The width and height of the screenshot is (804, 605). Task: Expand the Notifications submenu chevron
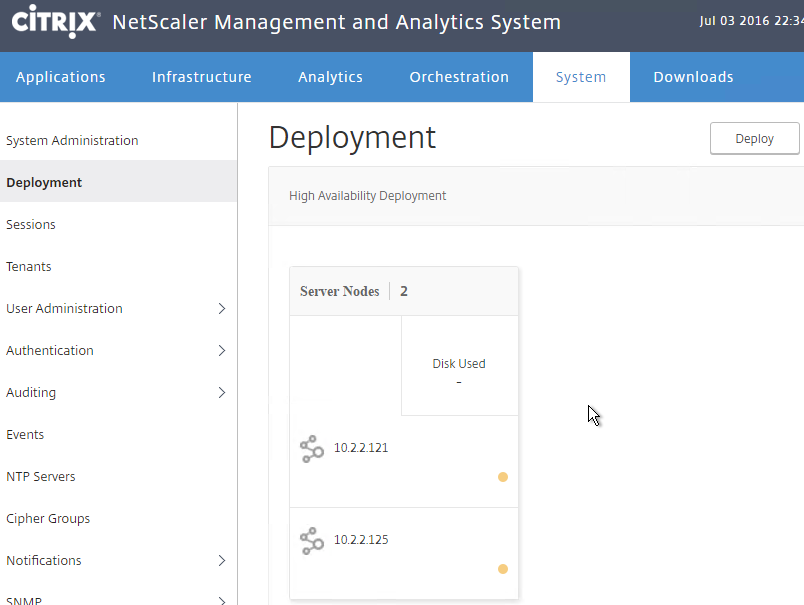coord(222,561)
